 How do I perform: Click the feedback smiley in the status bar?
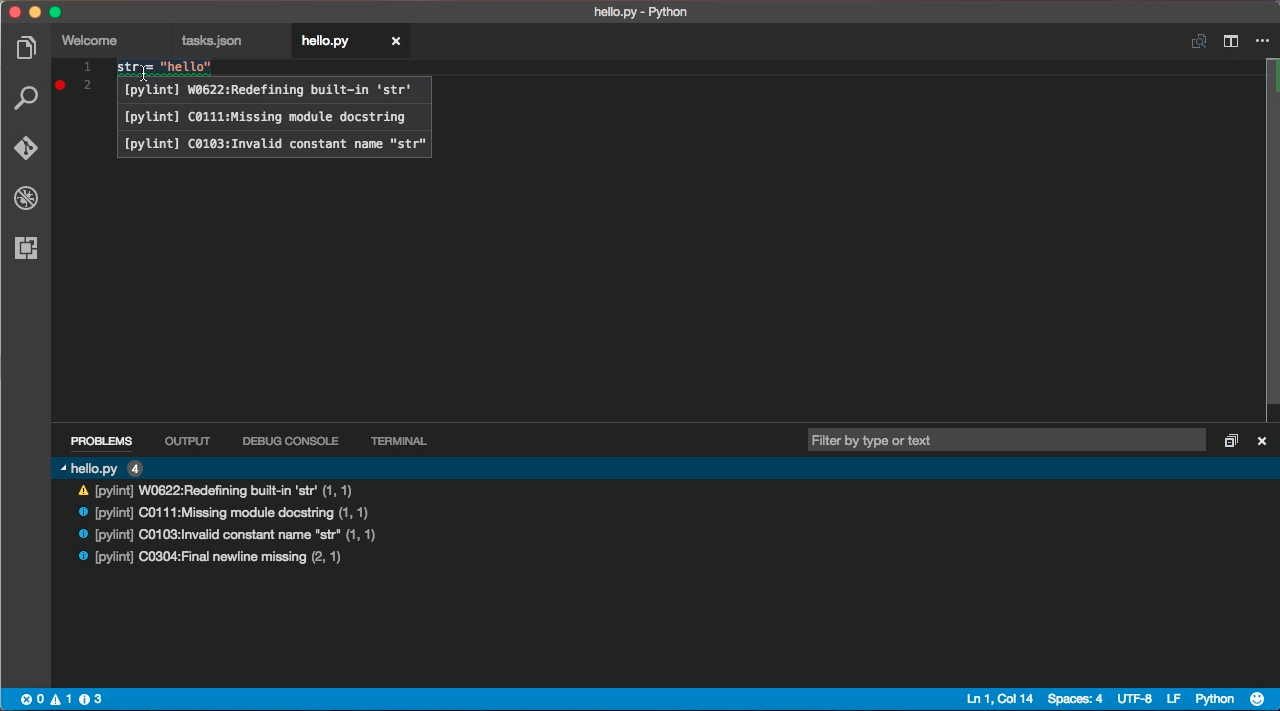pyautogui.click(x=1259, y=699)
